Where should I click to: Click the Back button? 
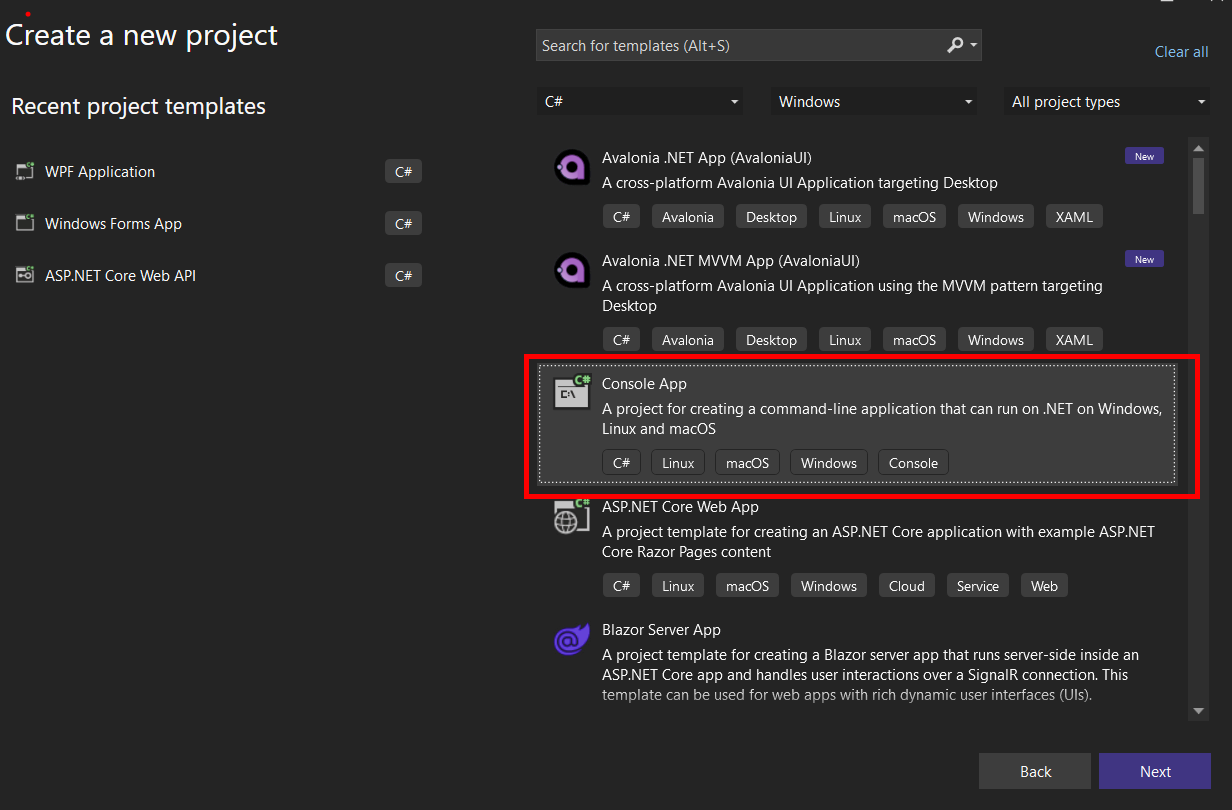[1035, 771]
